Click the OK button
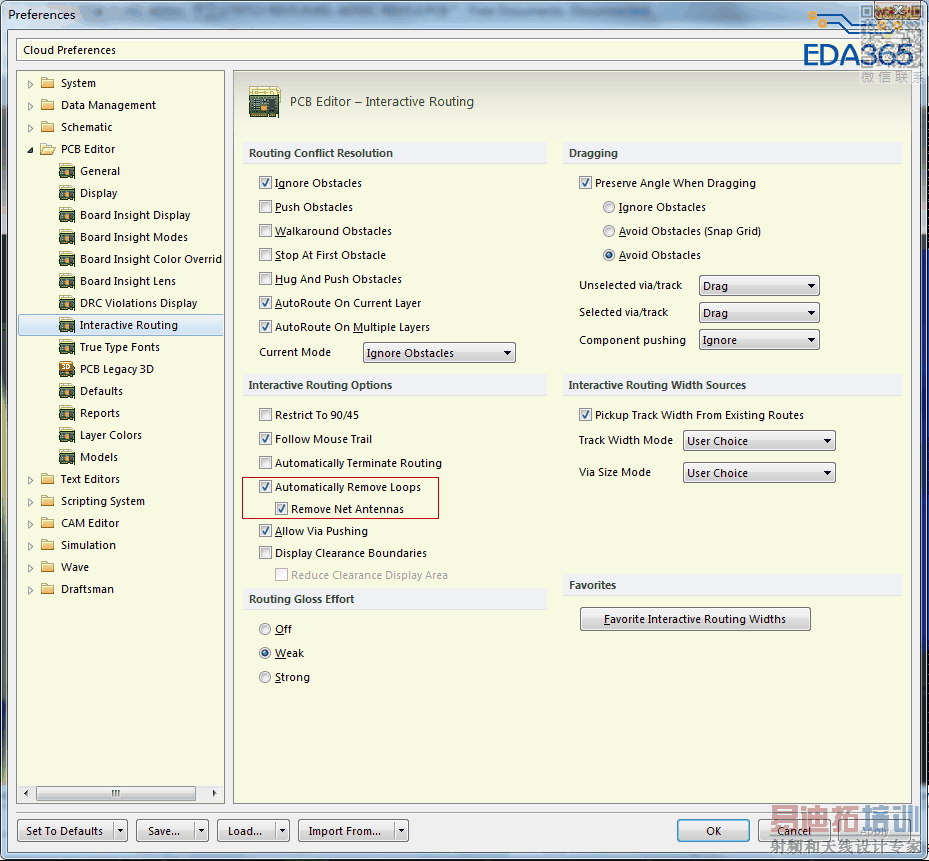This screenshot has width=929, height=861. click(x=713, y=831)
